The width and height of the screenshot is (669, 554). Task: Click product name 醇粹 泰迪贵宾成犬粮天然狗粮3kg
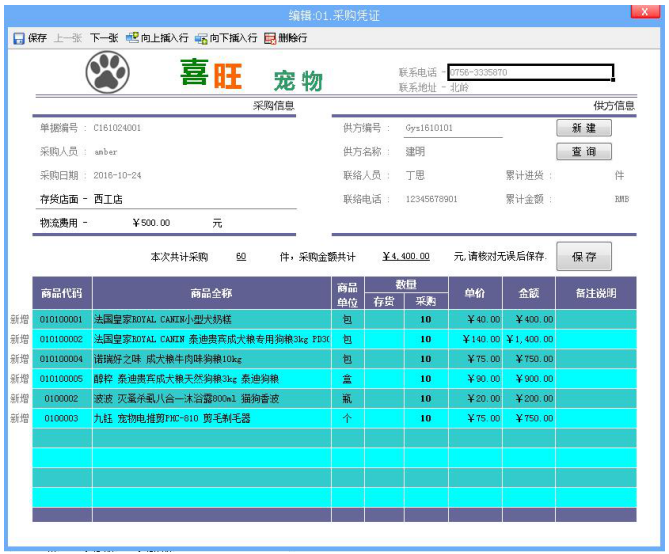186,379
